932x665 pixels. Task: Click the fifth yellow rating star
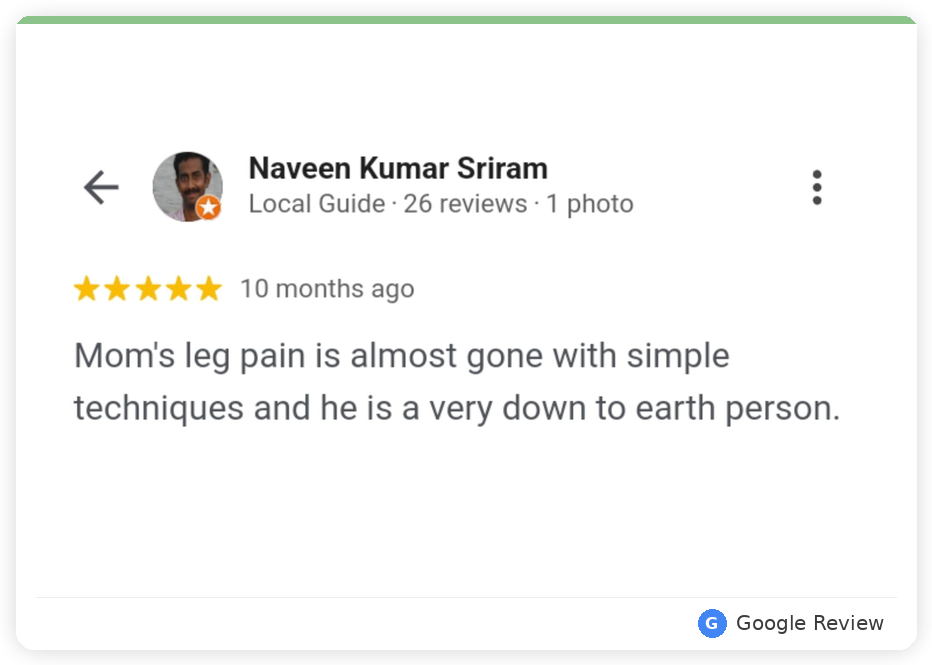click(x=209, y=289)
